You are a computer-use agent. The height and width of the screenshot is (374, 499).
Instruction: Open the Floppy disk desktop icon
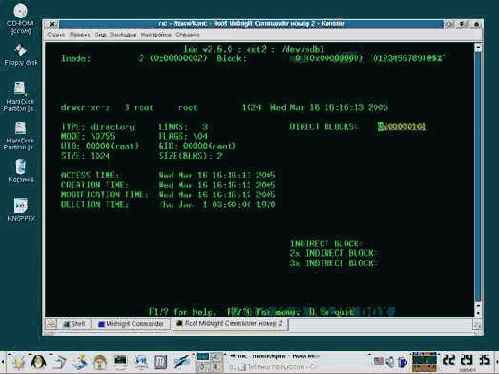(x=21, y=55)
